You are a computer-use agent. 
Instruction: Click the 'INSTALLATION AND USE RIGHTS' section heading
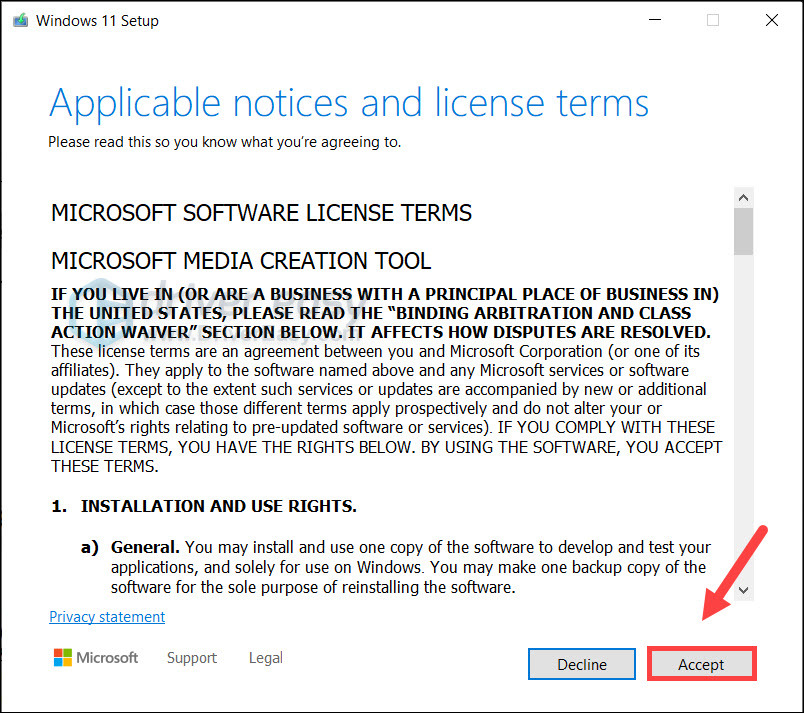pos(218,507)
